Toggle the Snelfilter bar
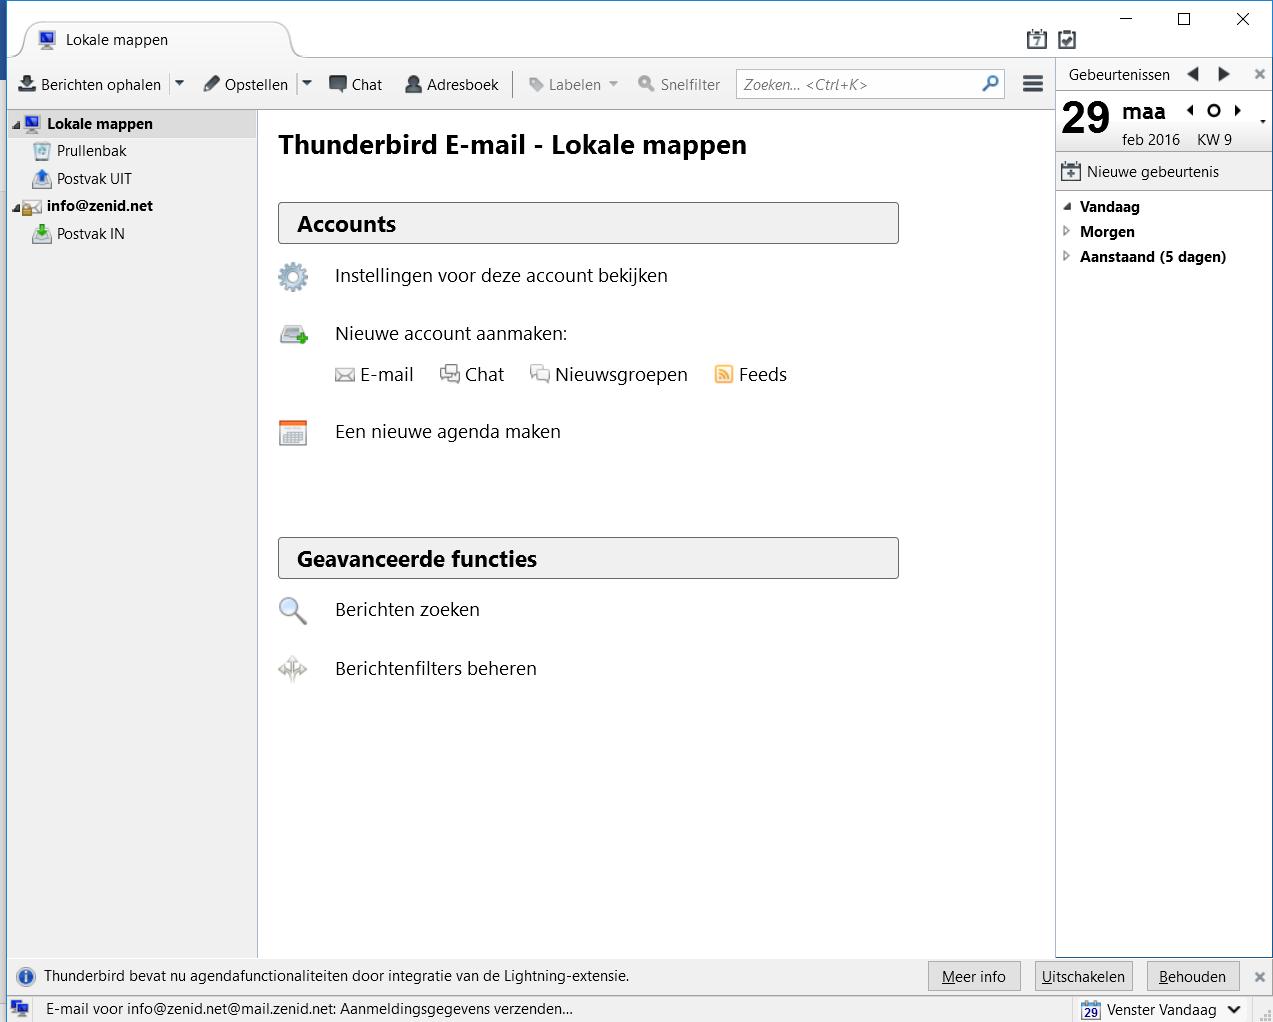Viewport: 1273px width, 1022px height. pyautogui.click(x=679, y=84)
